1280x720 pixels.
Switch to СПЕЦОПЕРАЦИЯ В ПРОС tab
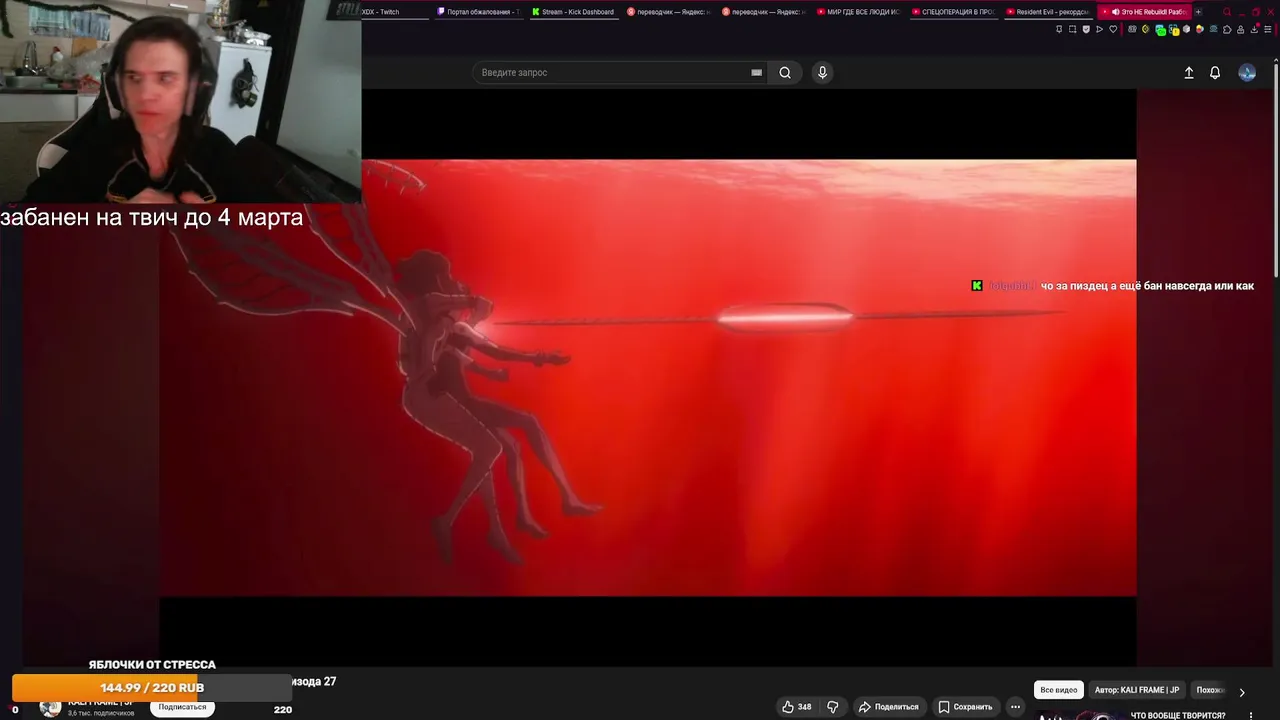(953, 12)
